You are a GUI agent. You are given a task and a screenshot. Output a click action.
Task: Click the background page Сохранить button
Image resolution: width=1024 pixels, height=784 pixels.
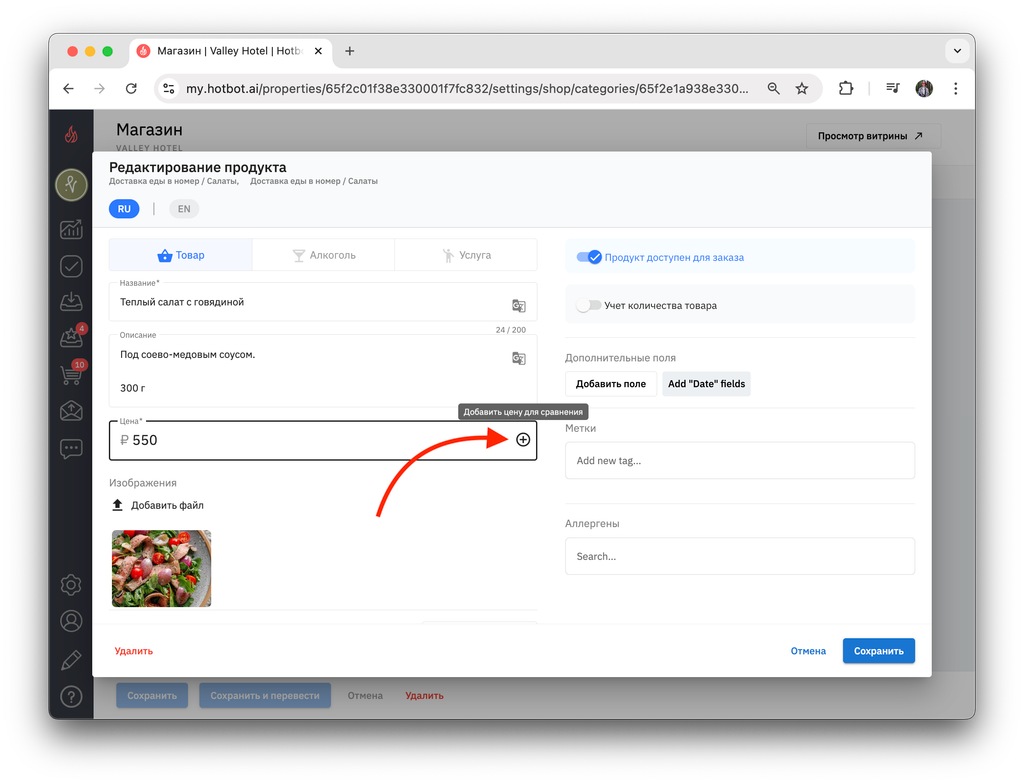(152, 696)
